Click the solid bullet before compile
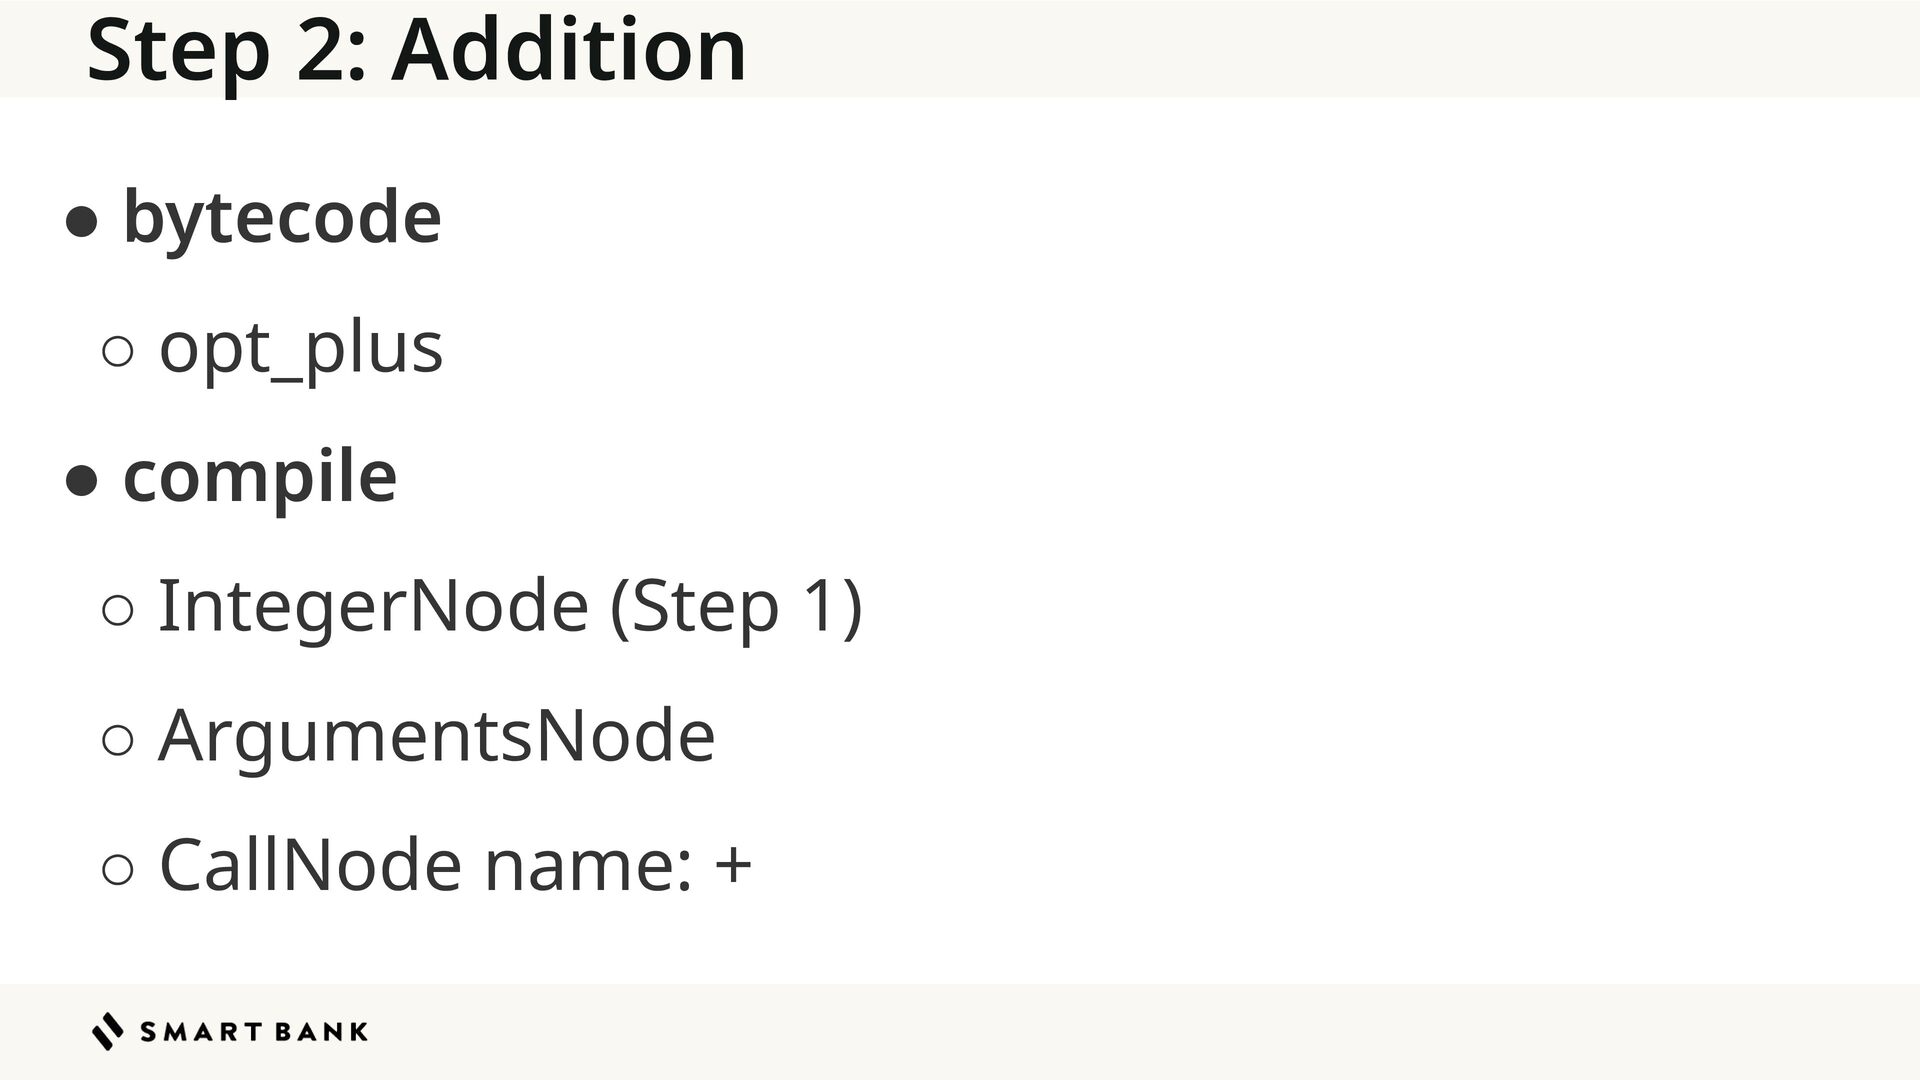This screenshot has height=1080, width=1920. [x=81, y=481]
